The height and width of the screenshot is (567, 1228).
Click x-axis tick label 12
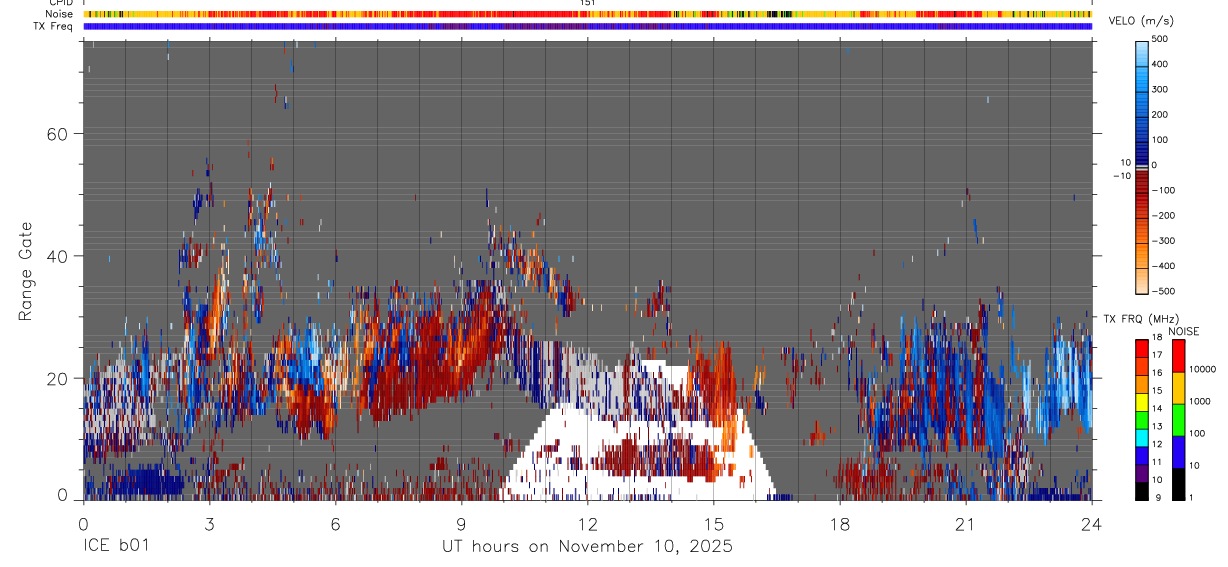(x=587, y=524)
